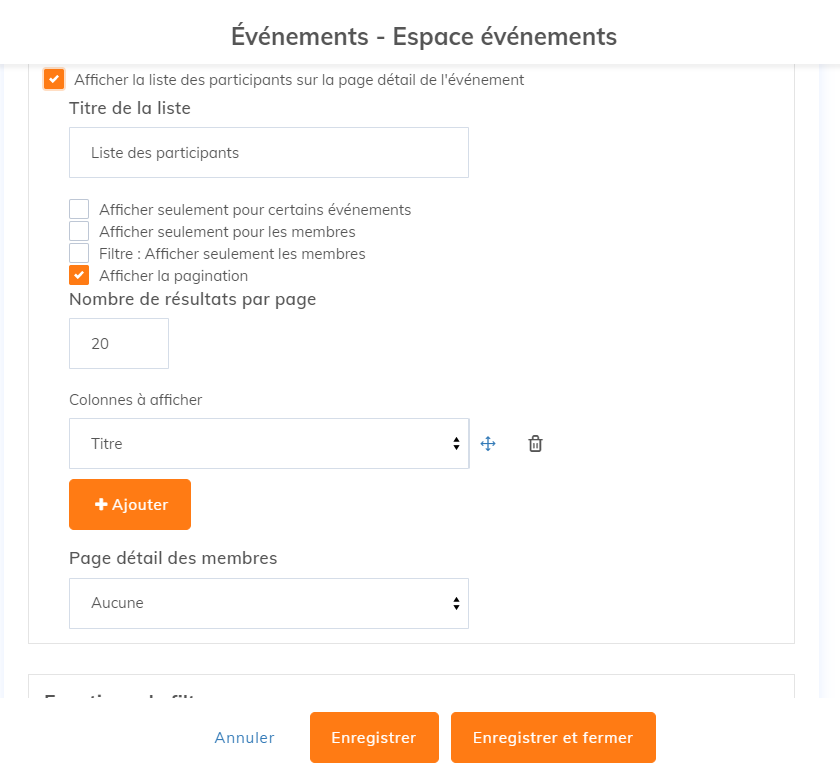Click the Titre de la liste field

[269, 153]
